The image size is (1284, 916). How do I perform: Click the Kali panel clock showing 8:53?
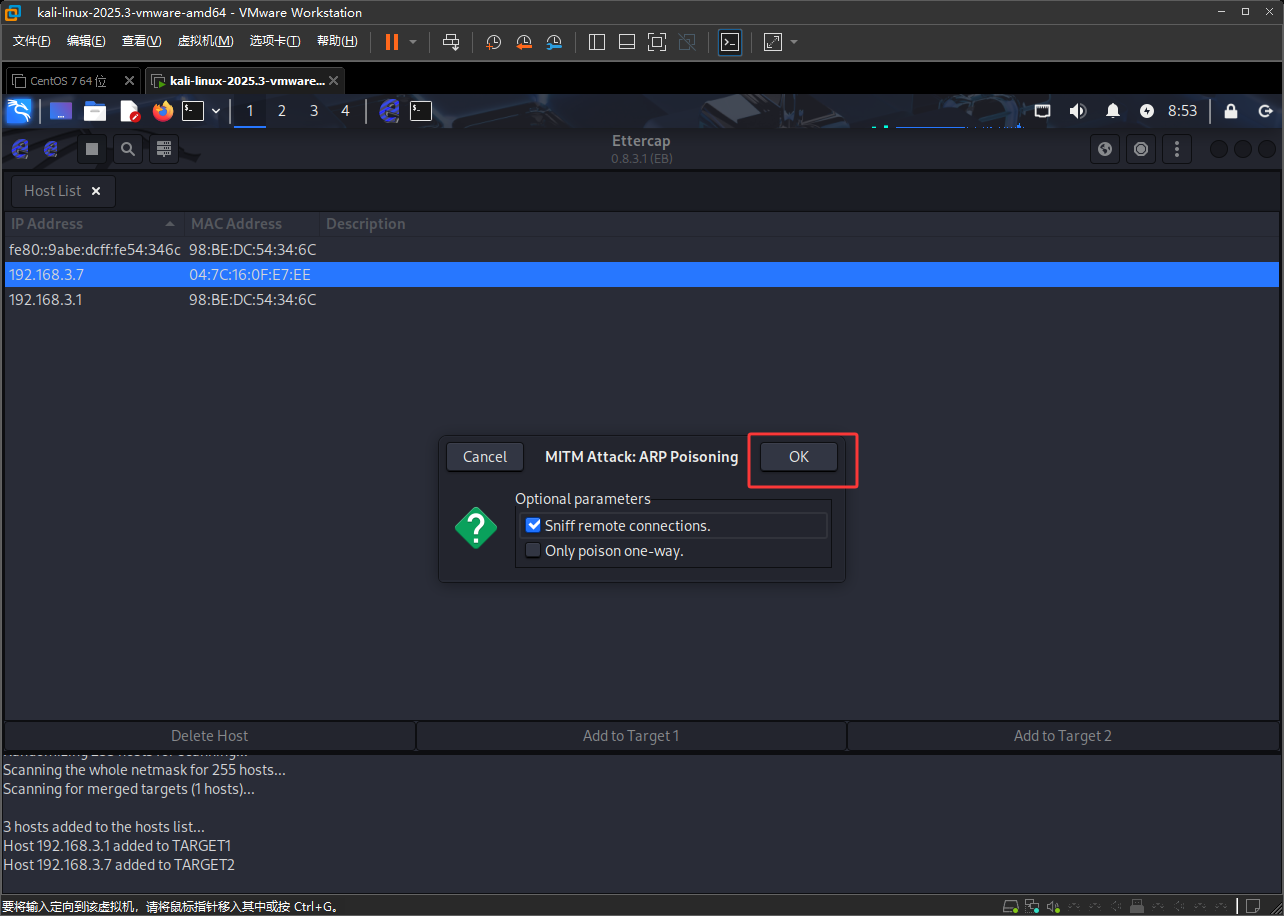pyautogui.click(x=1183, y=111)
